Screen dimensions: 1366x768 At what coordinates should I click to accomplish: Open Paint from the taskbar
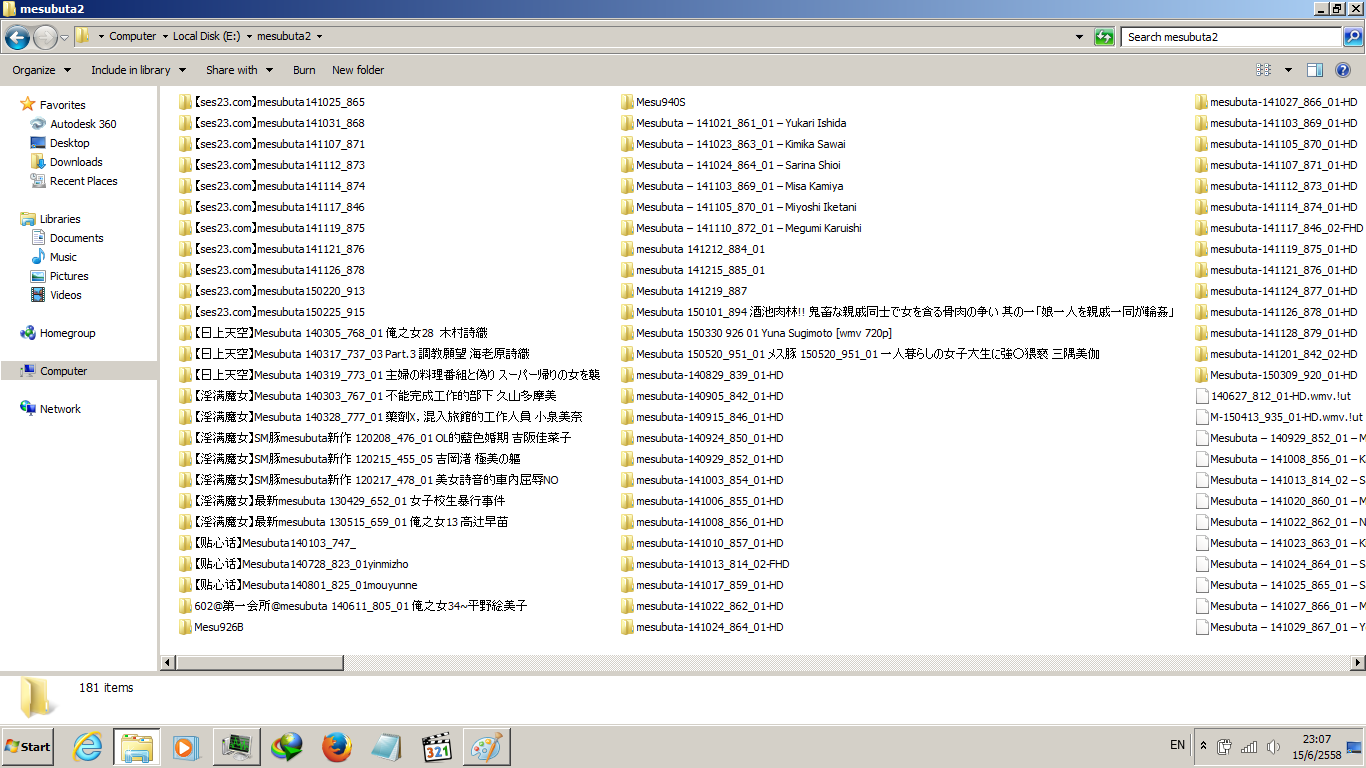click(x=487, y=747)
